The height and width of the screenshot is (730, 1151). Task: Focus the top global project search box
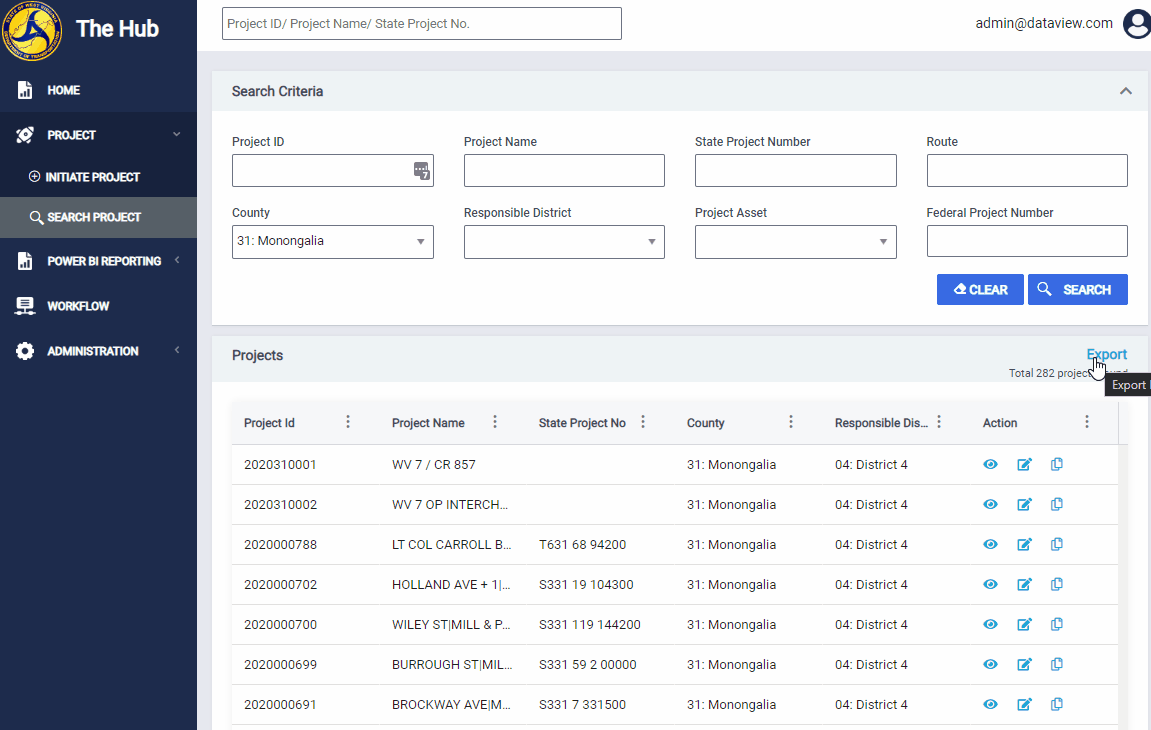421,24
